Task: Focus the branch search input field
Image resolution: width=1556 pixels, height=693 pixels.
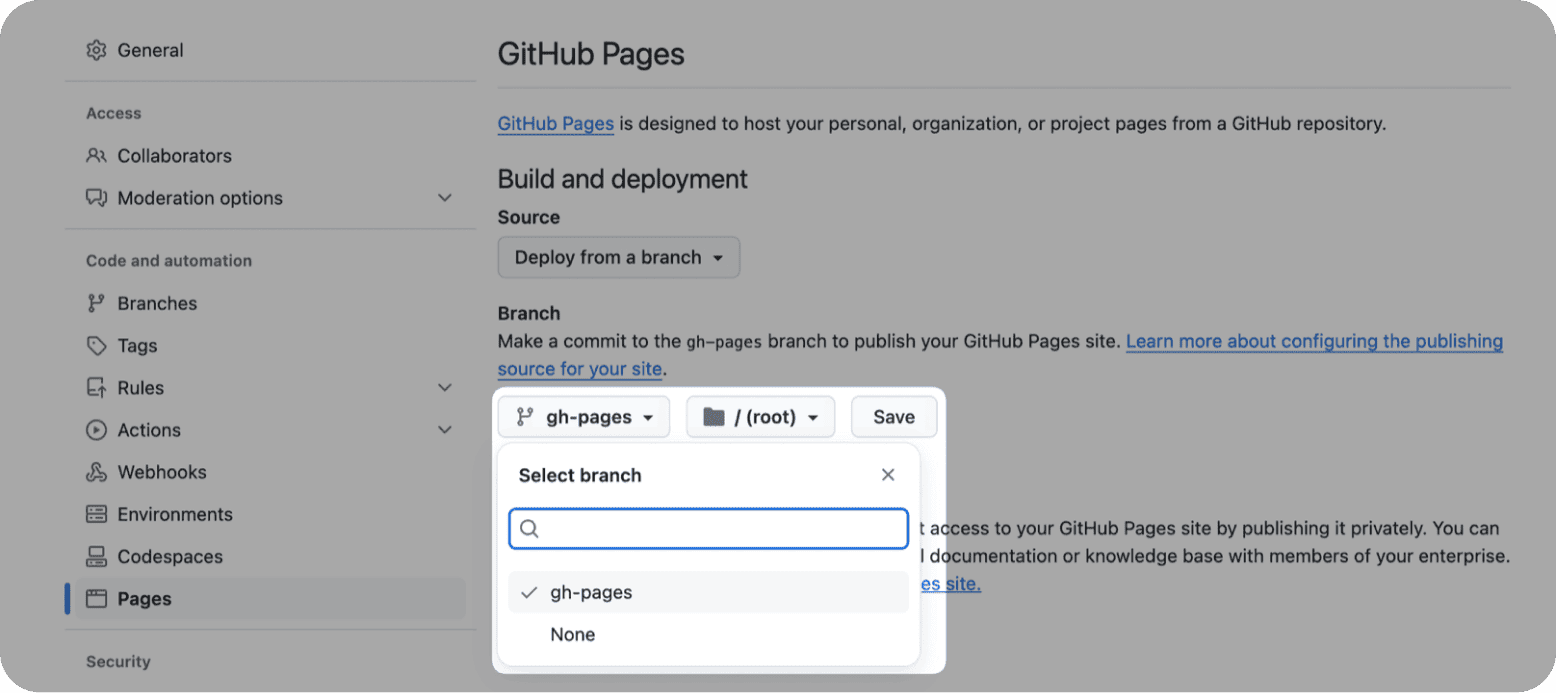Action: 720,529
